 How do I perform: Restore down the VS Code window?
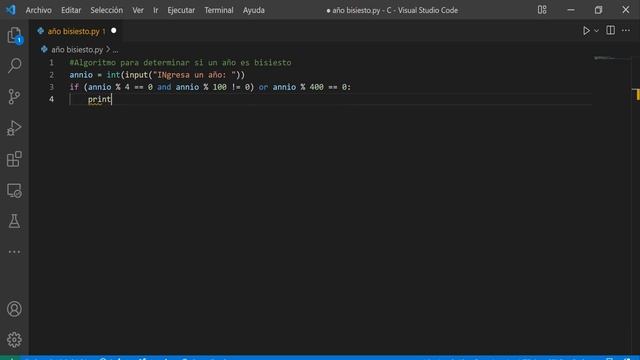598,10
